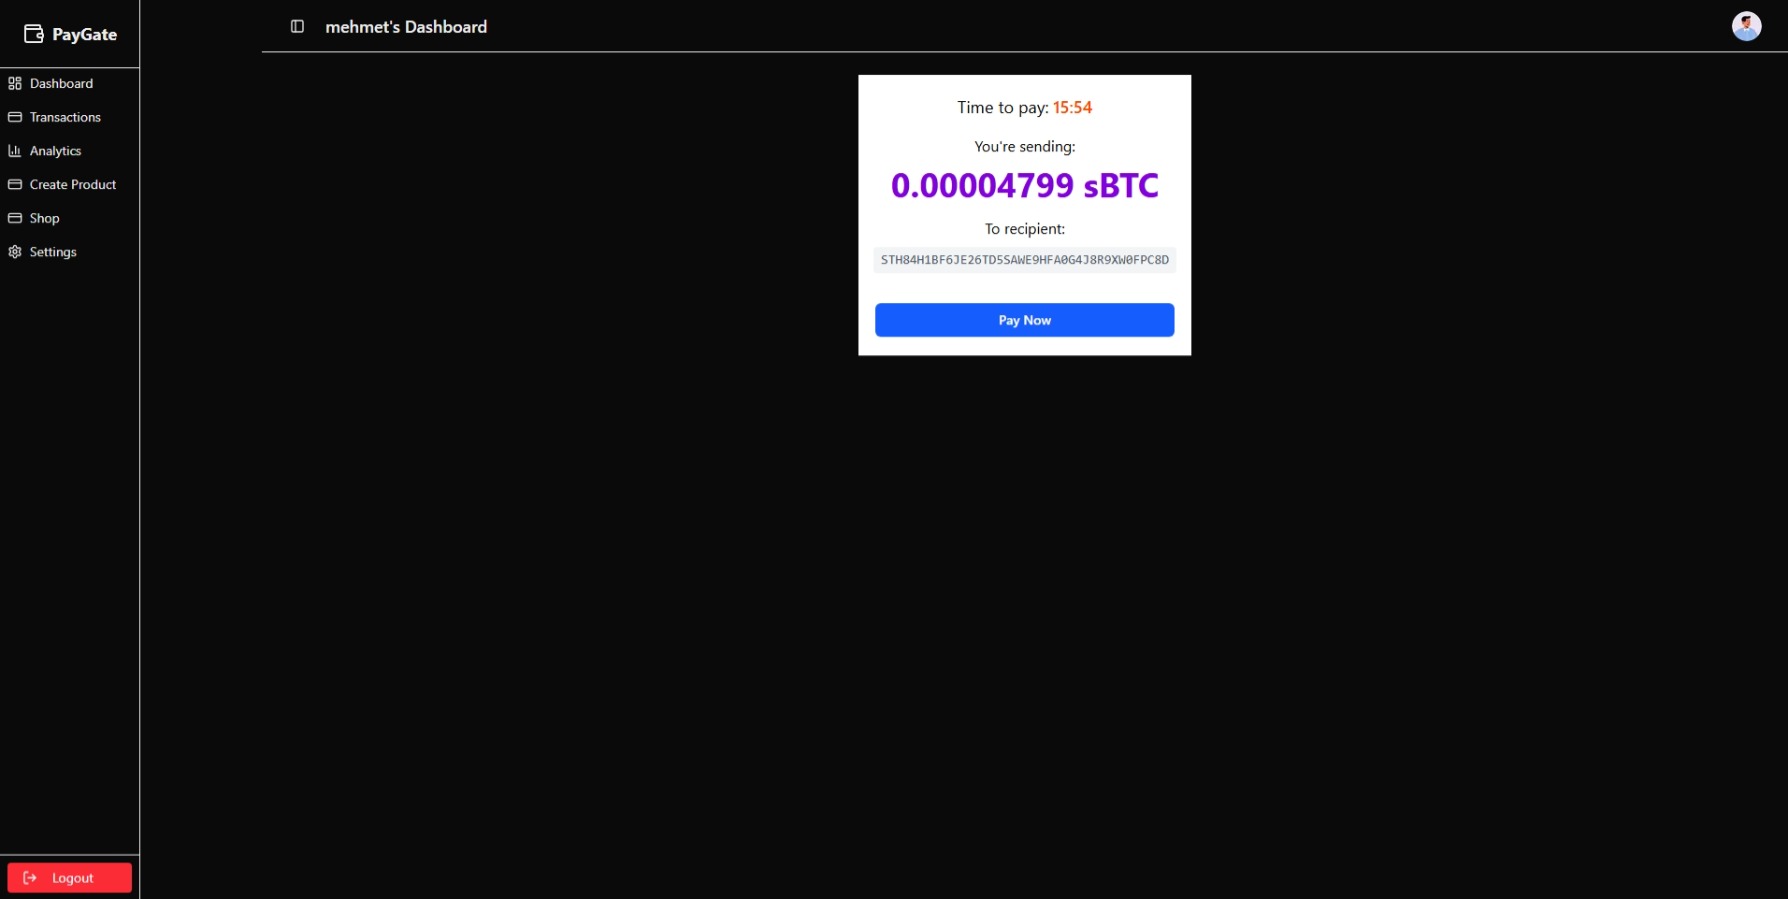Click the Settings gear icon
This screenshot has width=1788, height=899.
pyautogui.click(x=15, y=252)
